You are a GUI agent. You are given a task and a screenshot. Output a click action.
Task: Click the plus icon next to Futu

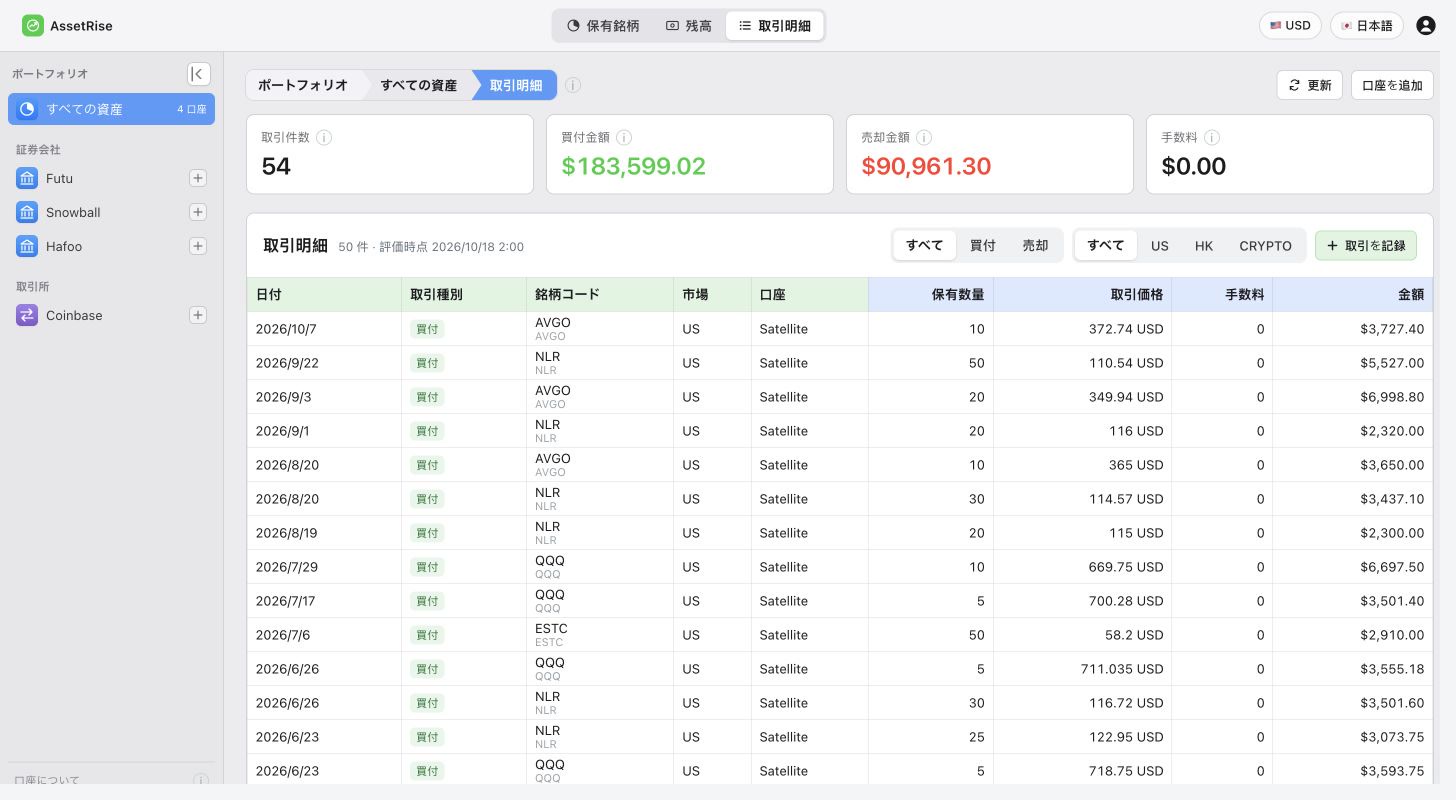pos(198,178)
